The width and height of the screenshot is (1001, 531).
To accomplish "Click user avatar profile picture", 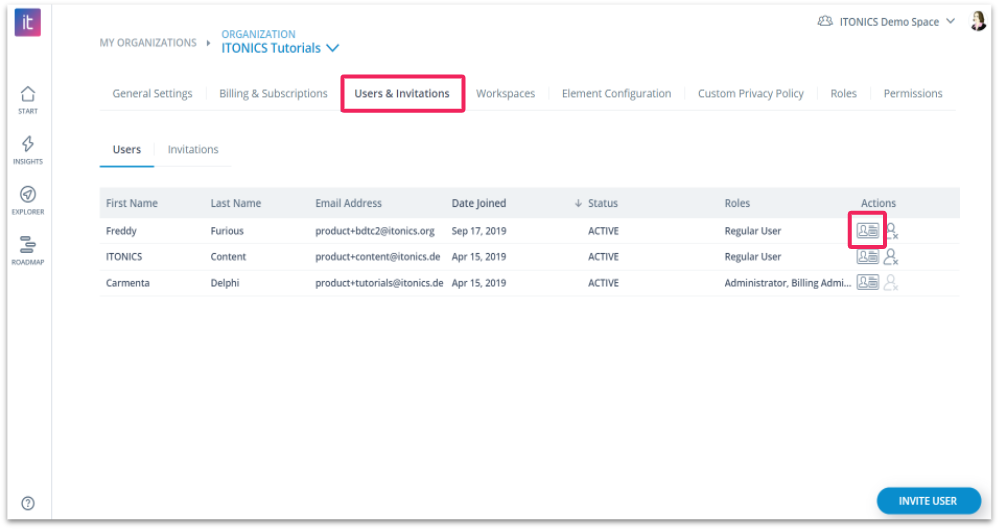I will [978, 21].
